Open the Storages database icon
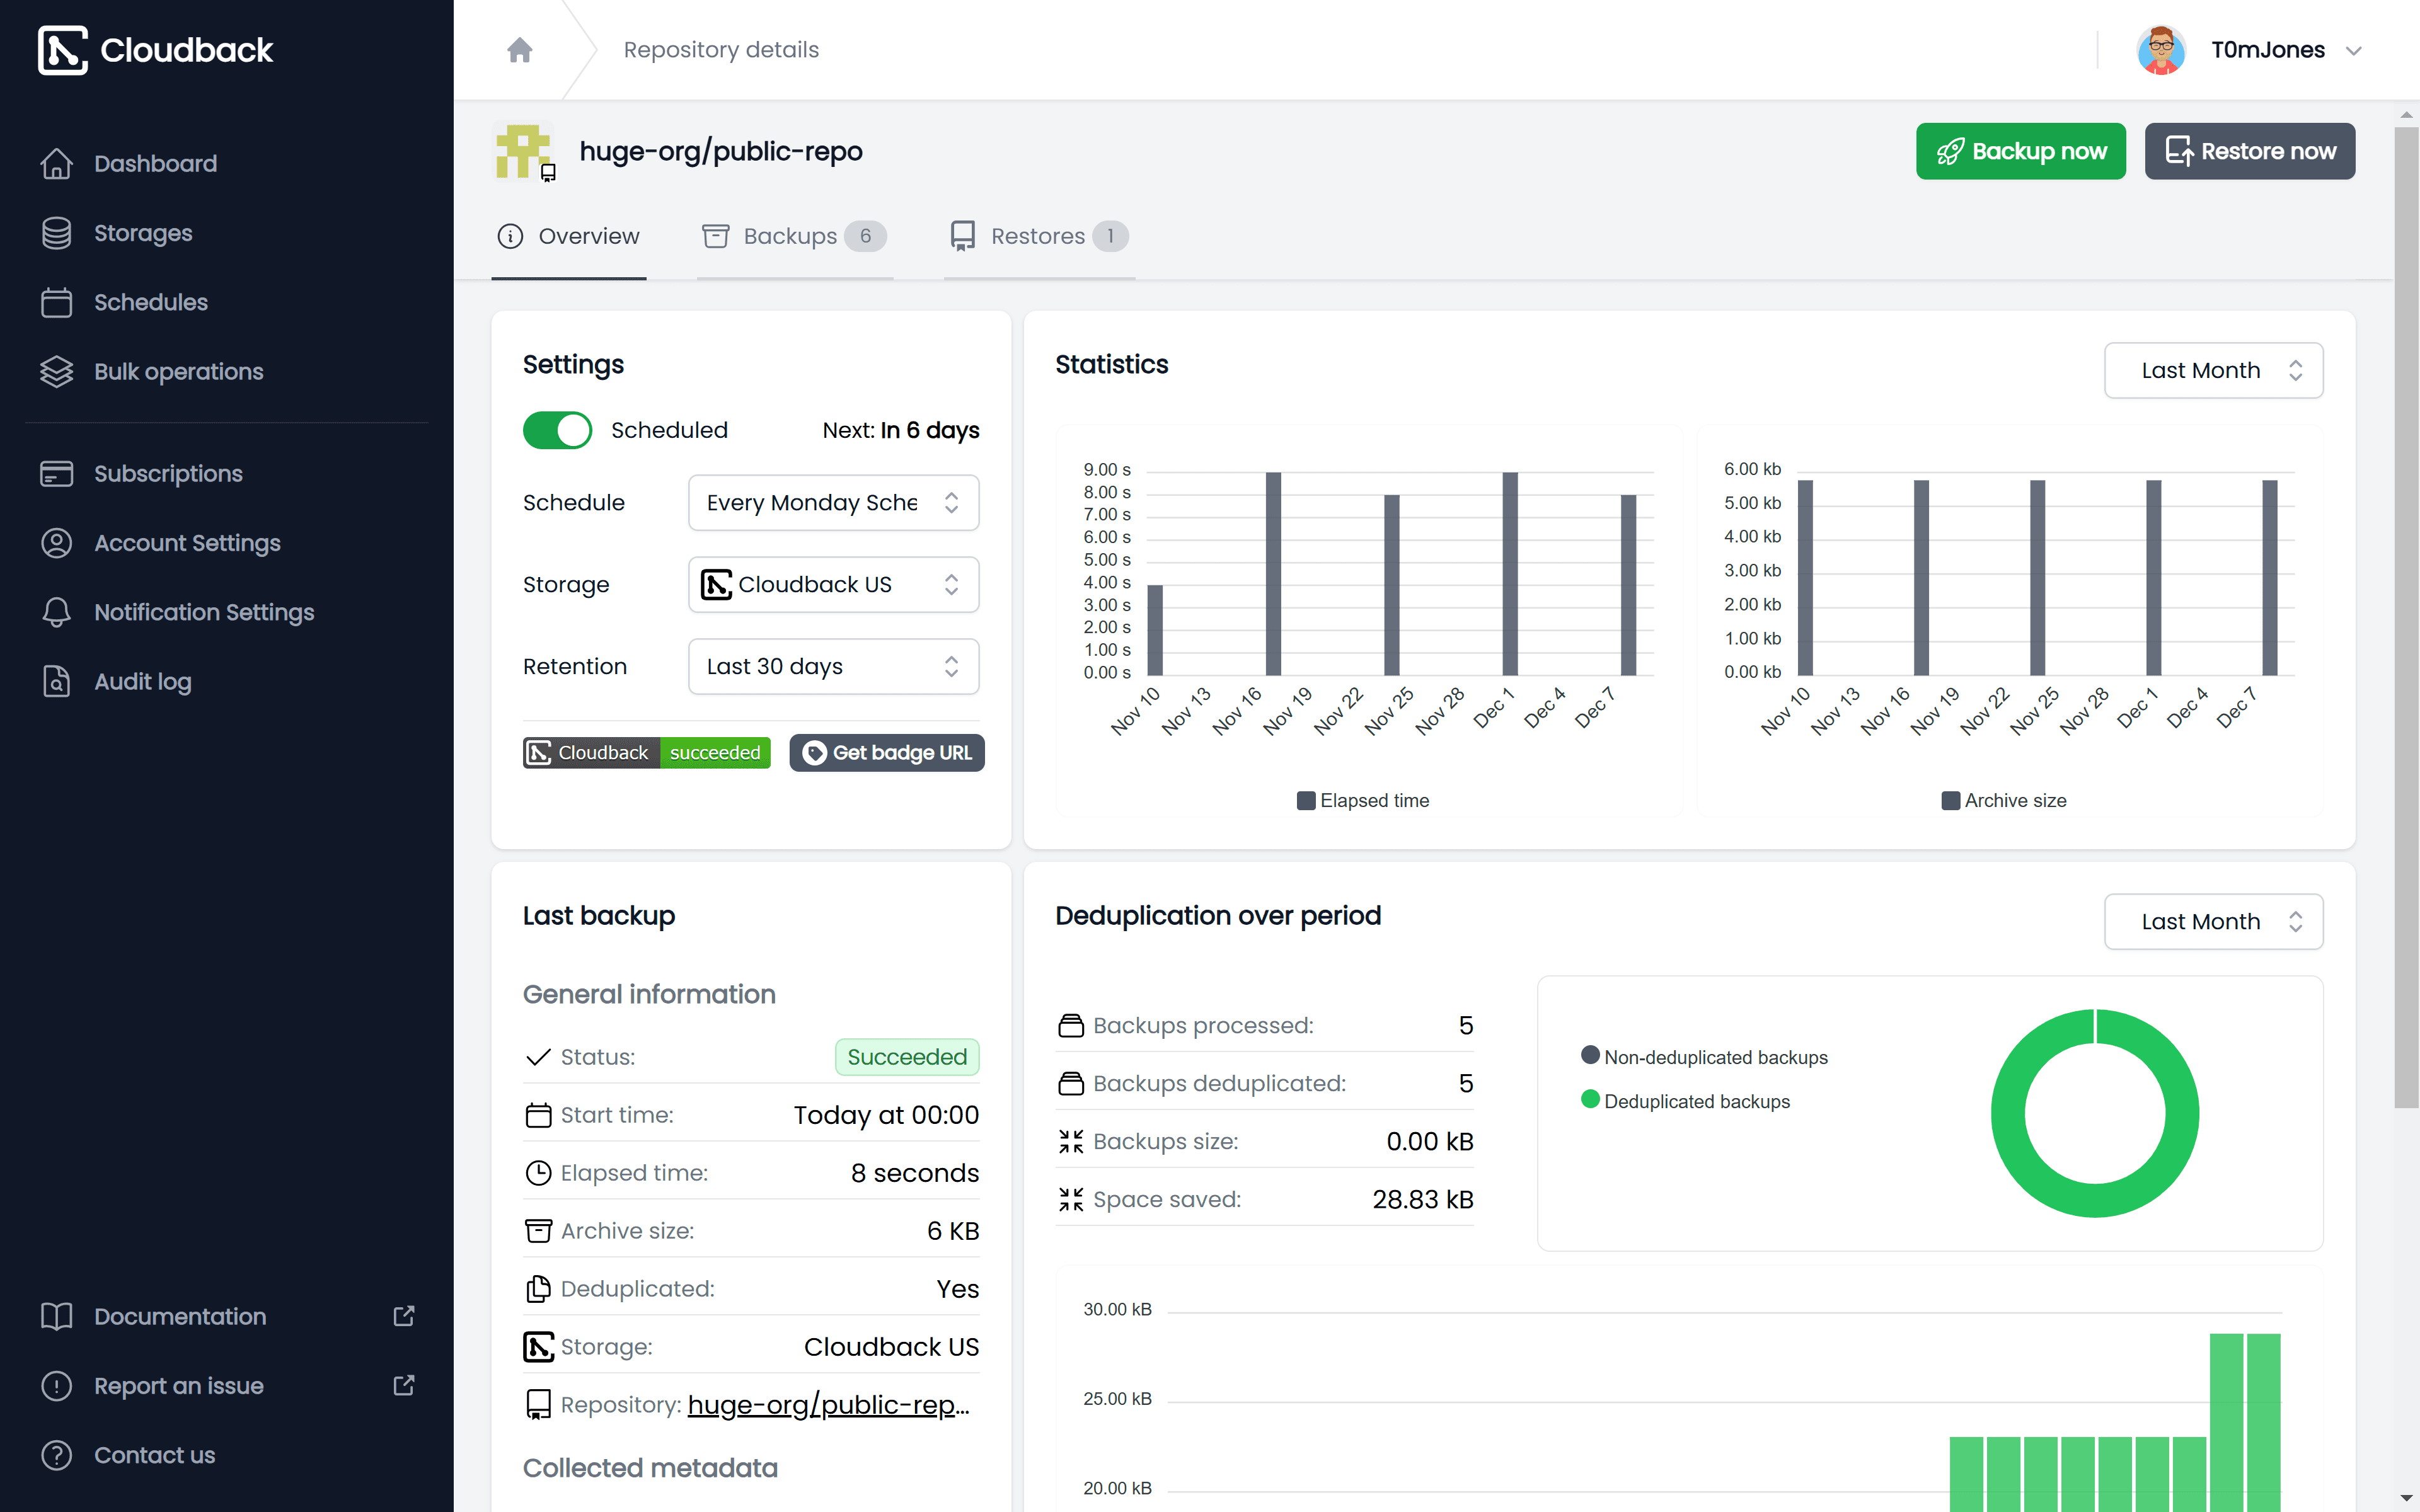Image resolution: width=2420 pixels, height=1512 pixels. click(56, 233)
